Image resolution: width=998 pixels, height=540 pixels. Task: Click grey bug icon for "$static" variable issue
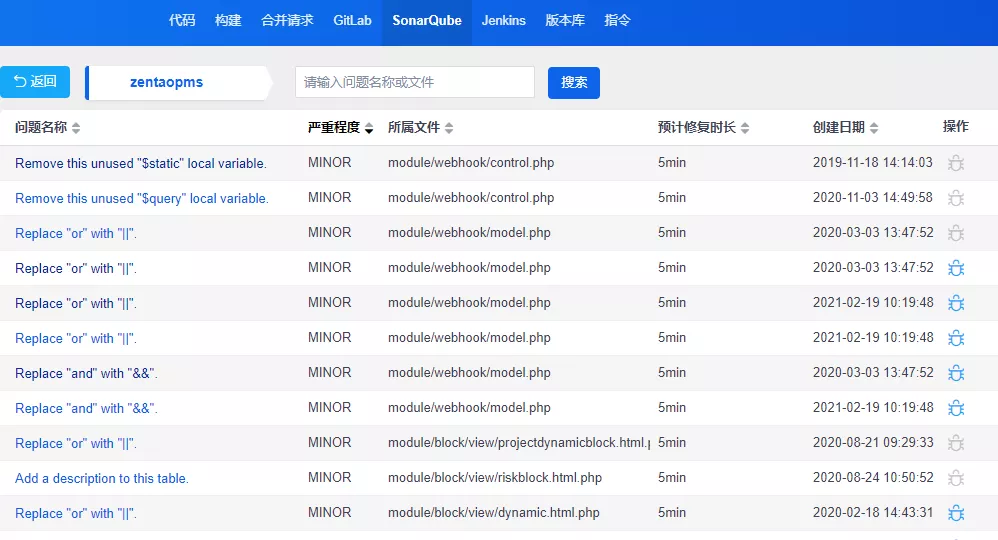[956, 163]
